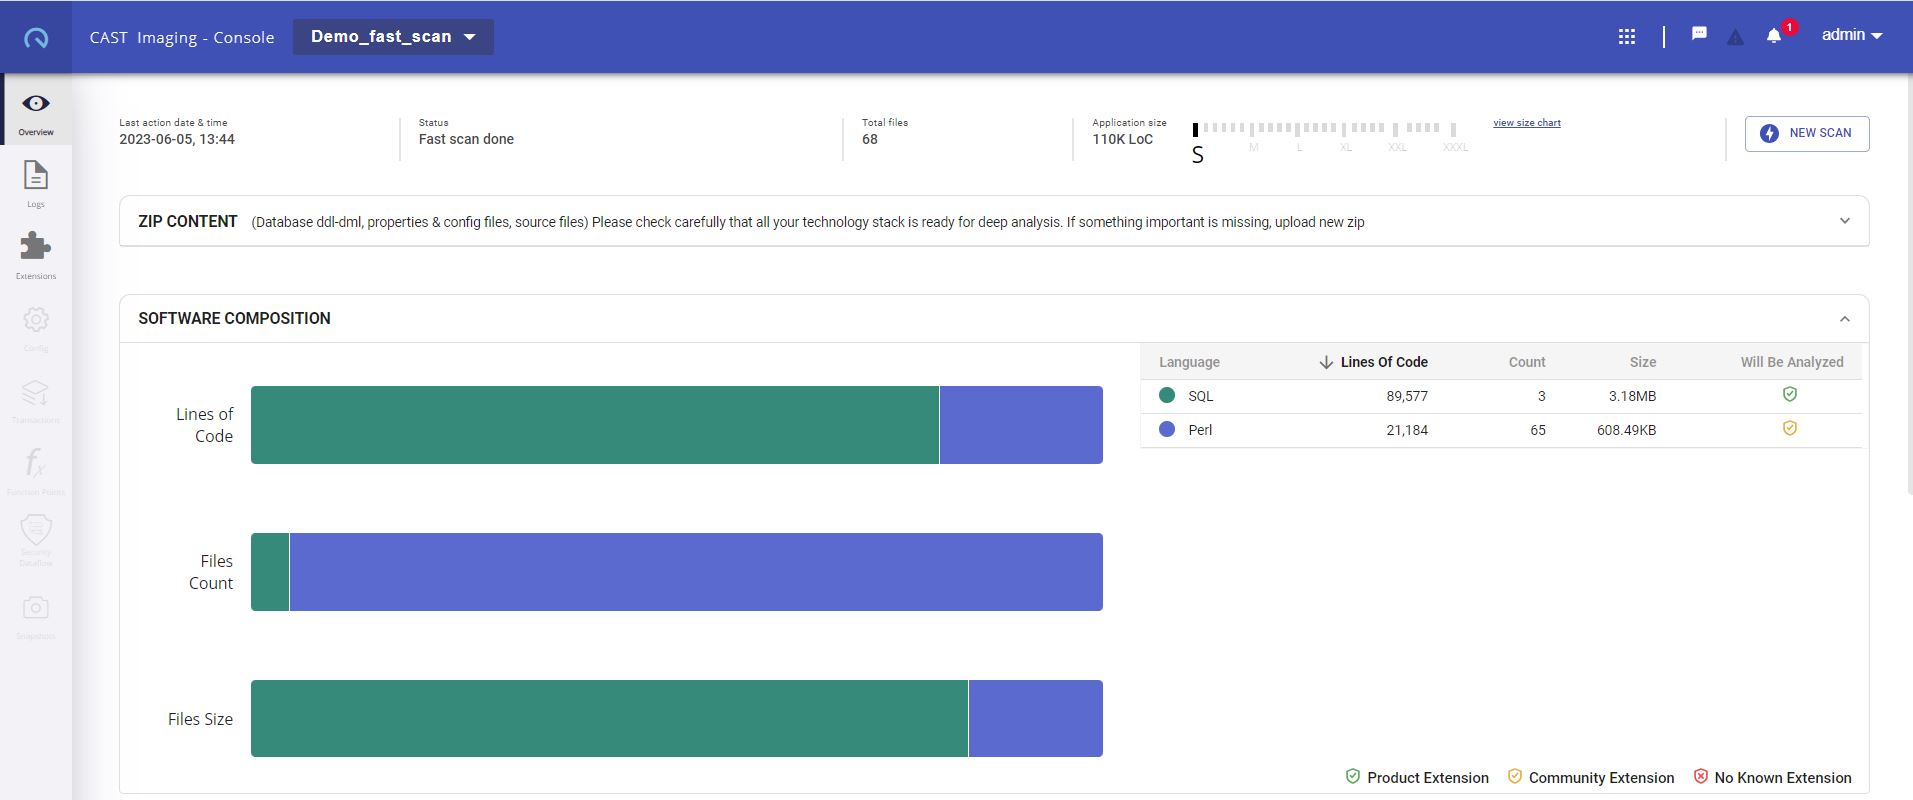Click the 21,184 lines of code value

(1407, 430)
